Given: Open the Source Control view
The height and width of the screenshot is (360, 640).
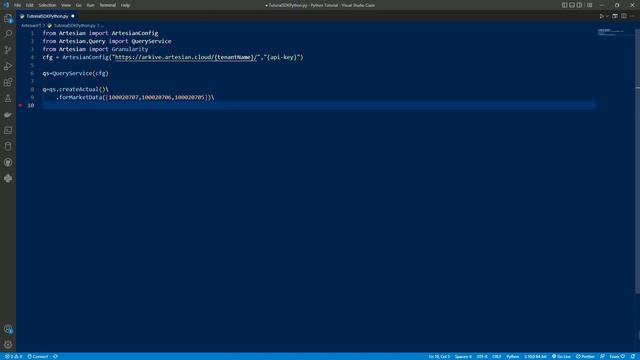Looking at the screenshot, I should click(x=8, y=50).
